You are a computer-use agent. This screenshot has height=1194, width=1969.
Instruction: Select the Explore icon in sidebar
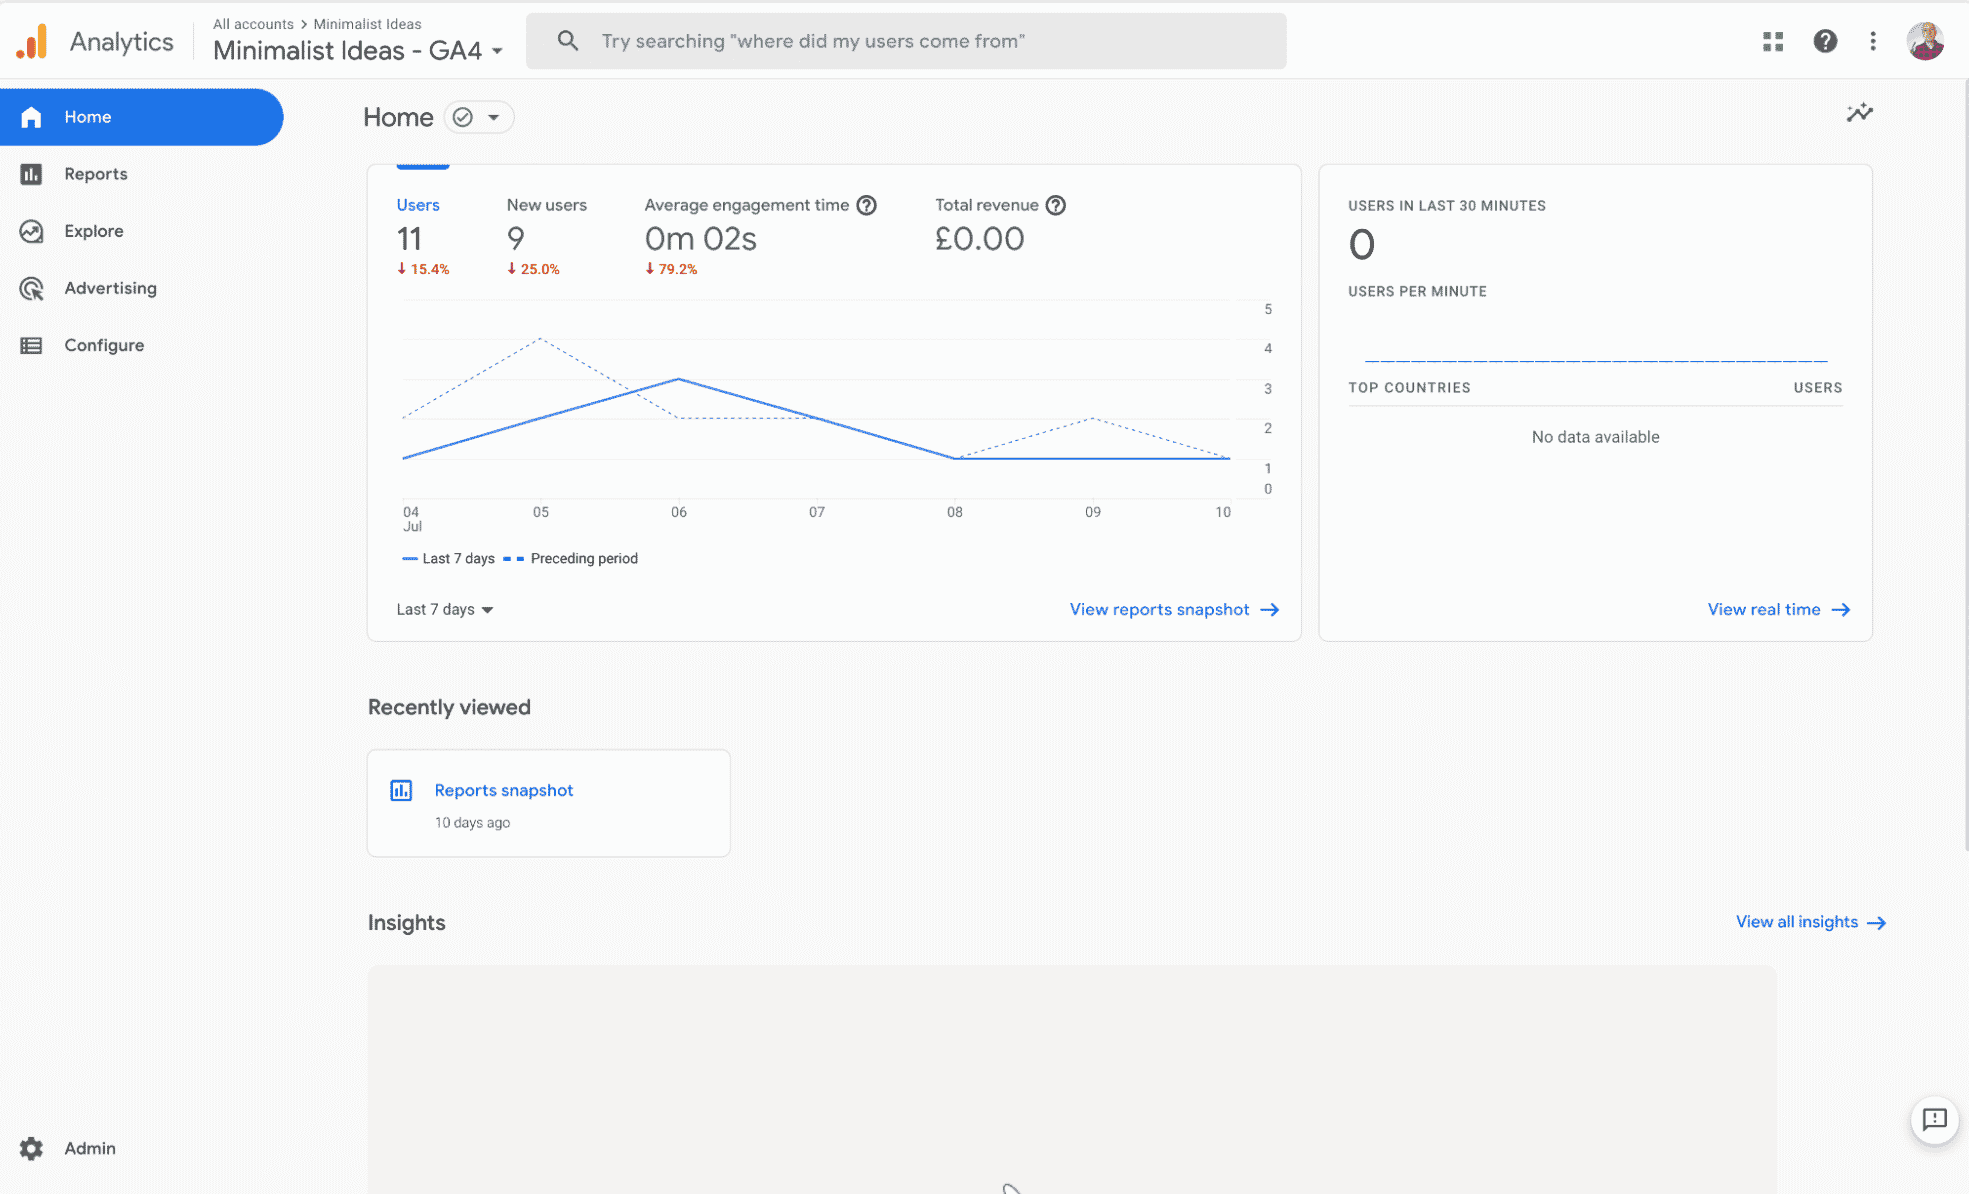(x=31, y=231)
